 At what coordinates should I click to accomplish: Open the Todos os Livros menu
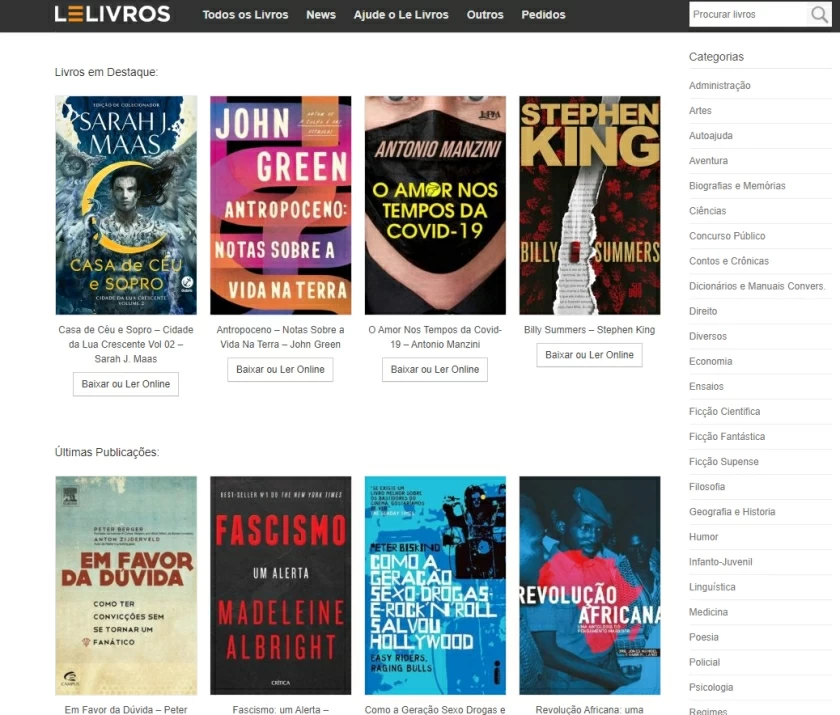pos(245,15)
